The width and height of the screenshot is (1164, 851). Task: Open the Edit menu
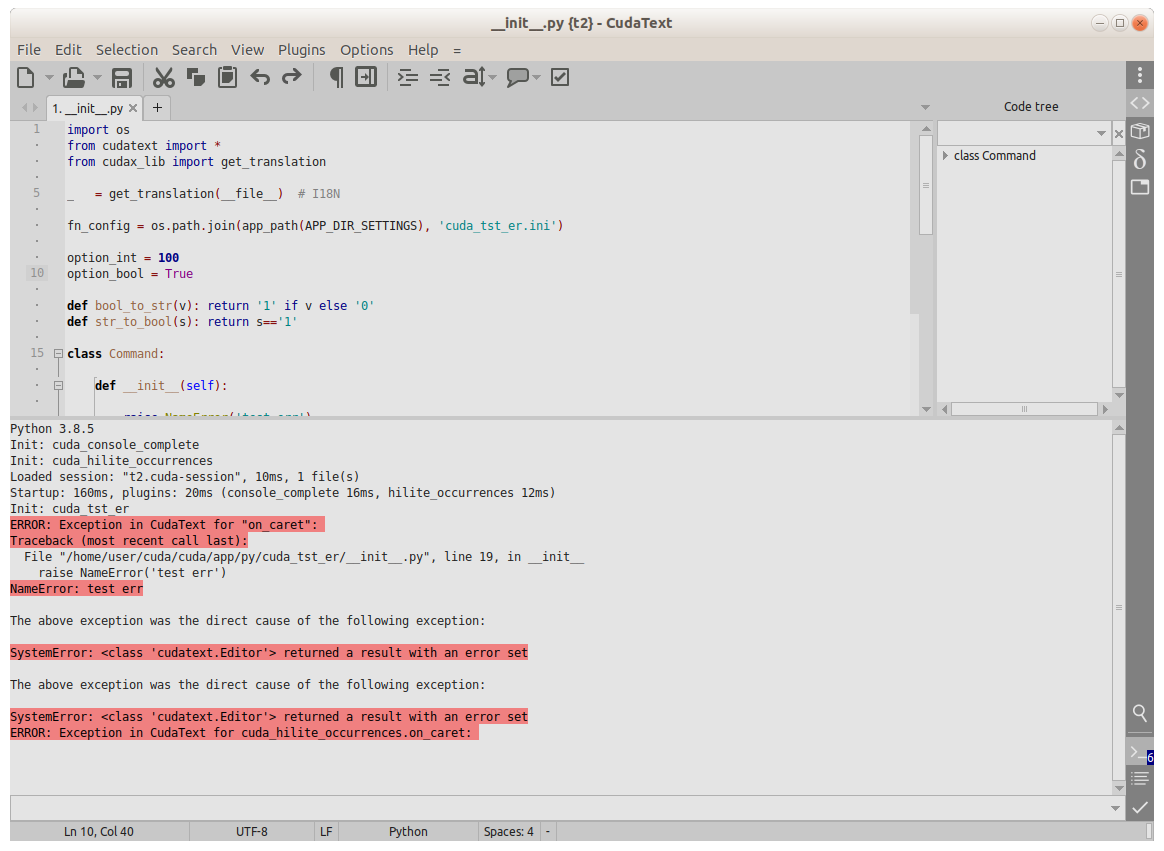68,50
